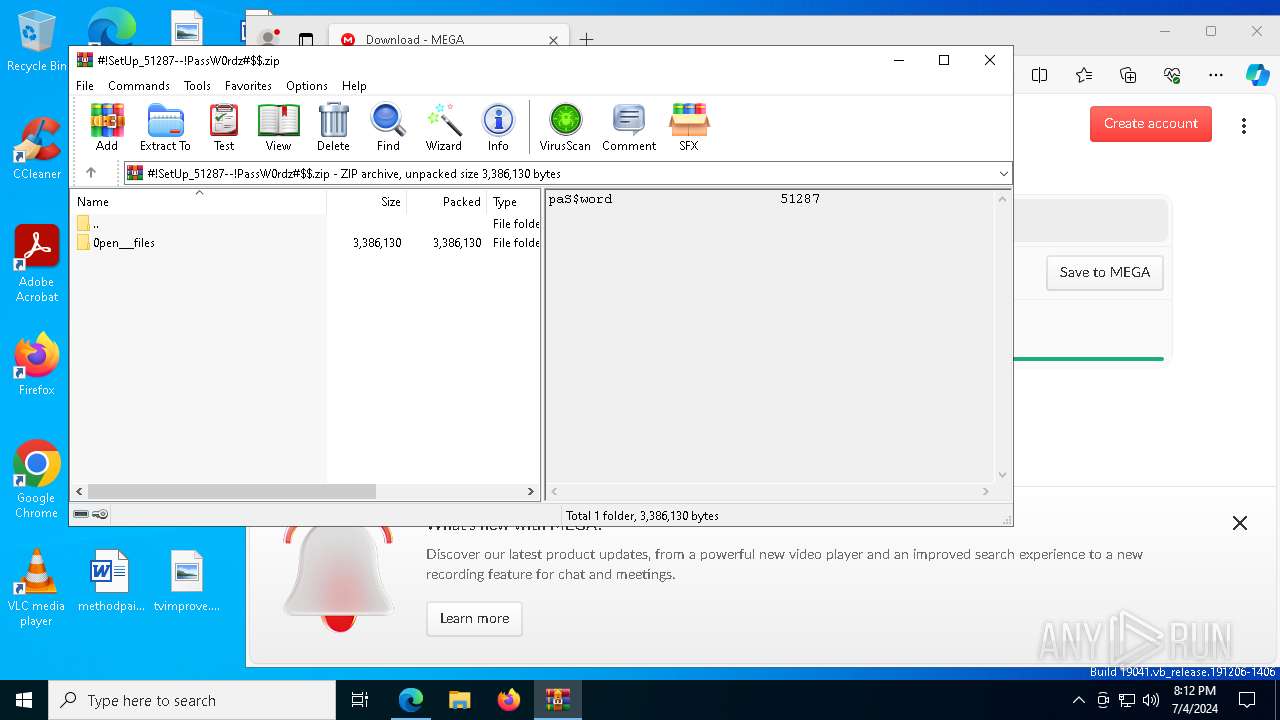Show hidden system tray icons
Image resolution: width=1280 pixels, height=720 pixels.
1078,700
